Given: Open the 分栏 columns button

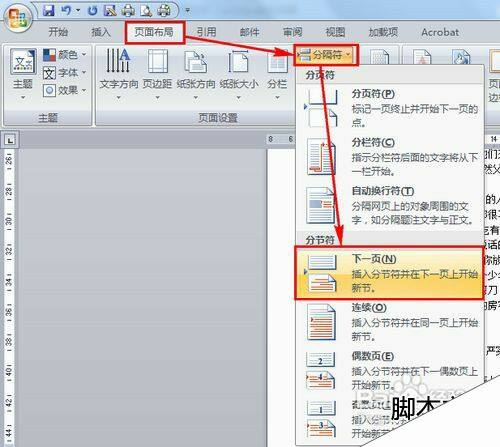Looking at the screenshot, I should 277,74.
